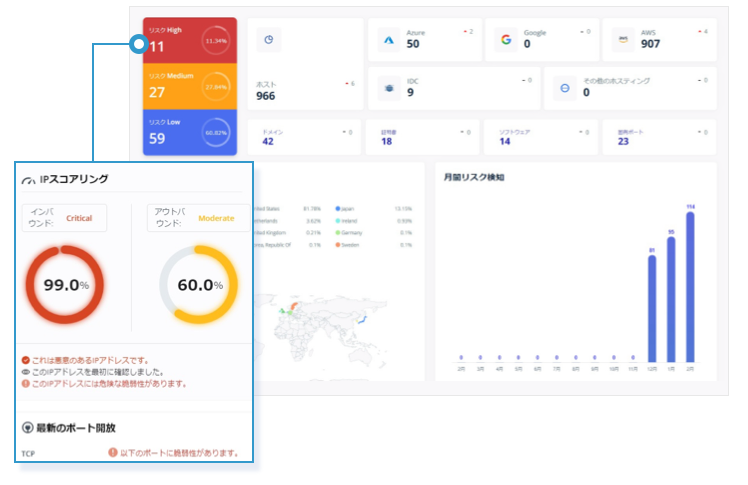The image size is (748, 485).
Task: Click Japan highlighted on the world map
Action: coord(362,320)
